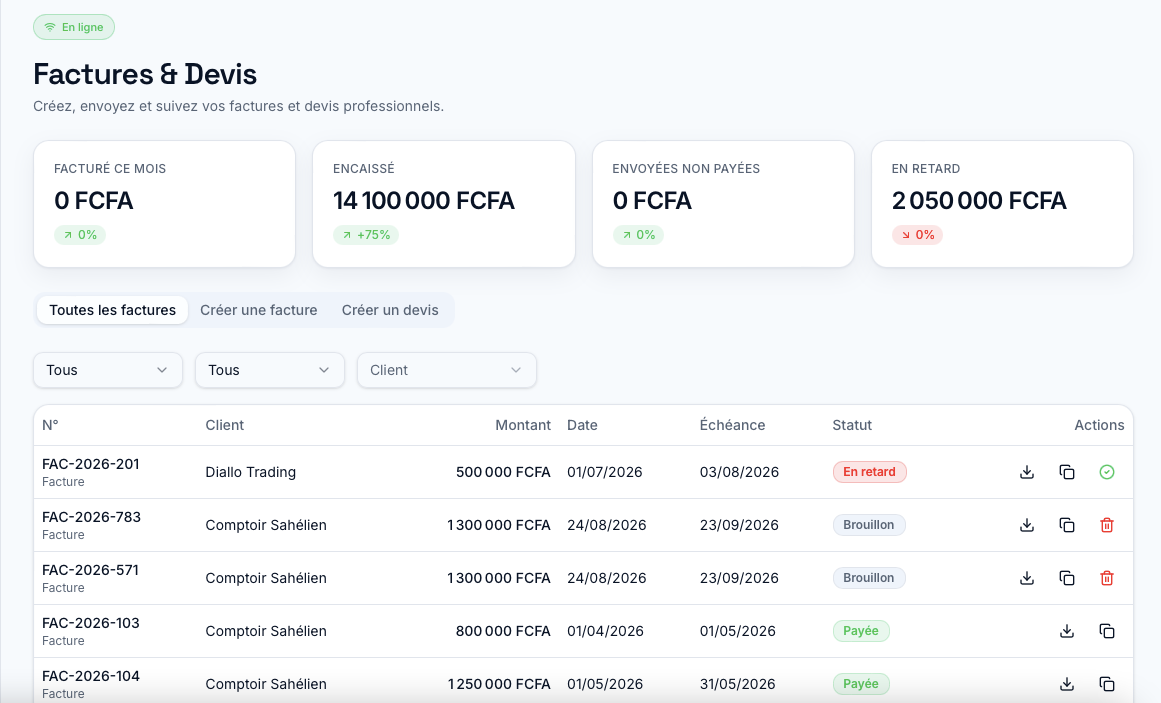Switch to the Toutes les factures tab

pos(113,310)
